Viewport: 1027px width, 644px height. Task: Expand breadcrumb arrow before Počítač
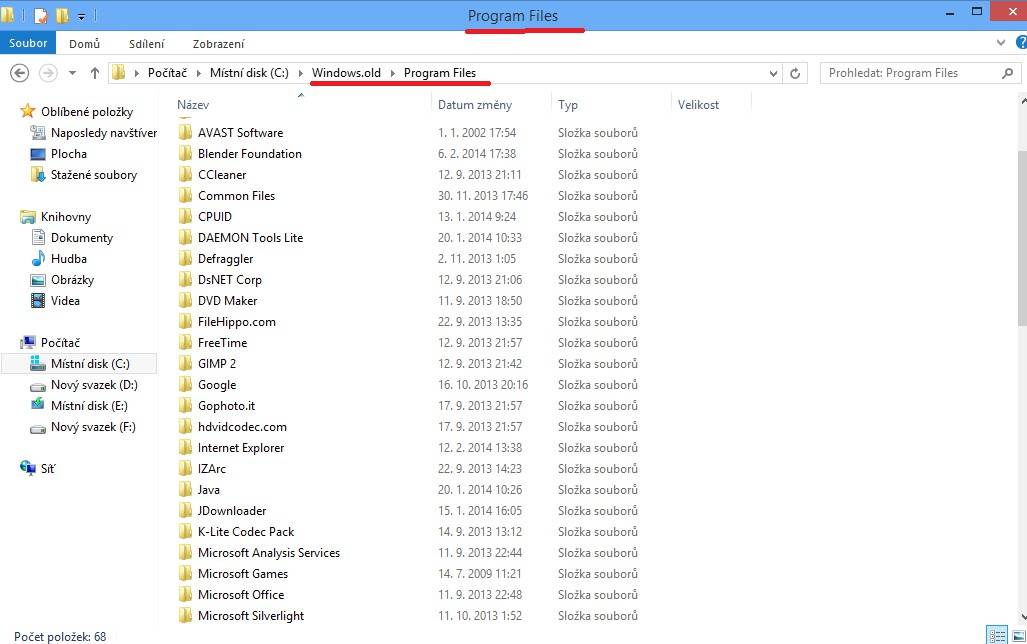(x=136, y=73)
